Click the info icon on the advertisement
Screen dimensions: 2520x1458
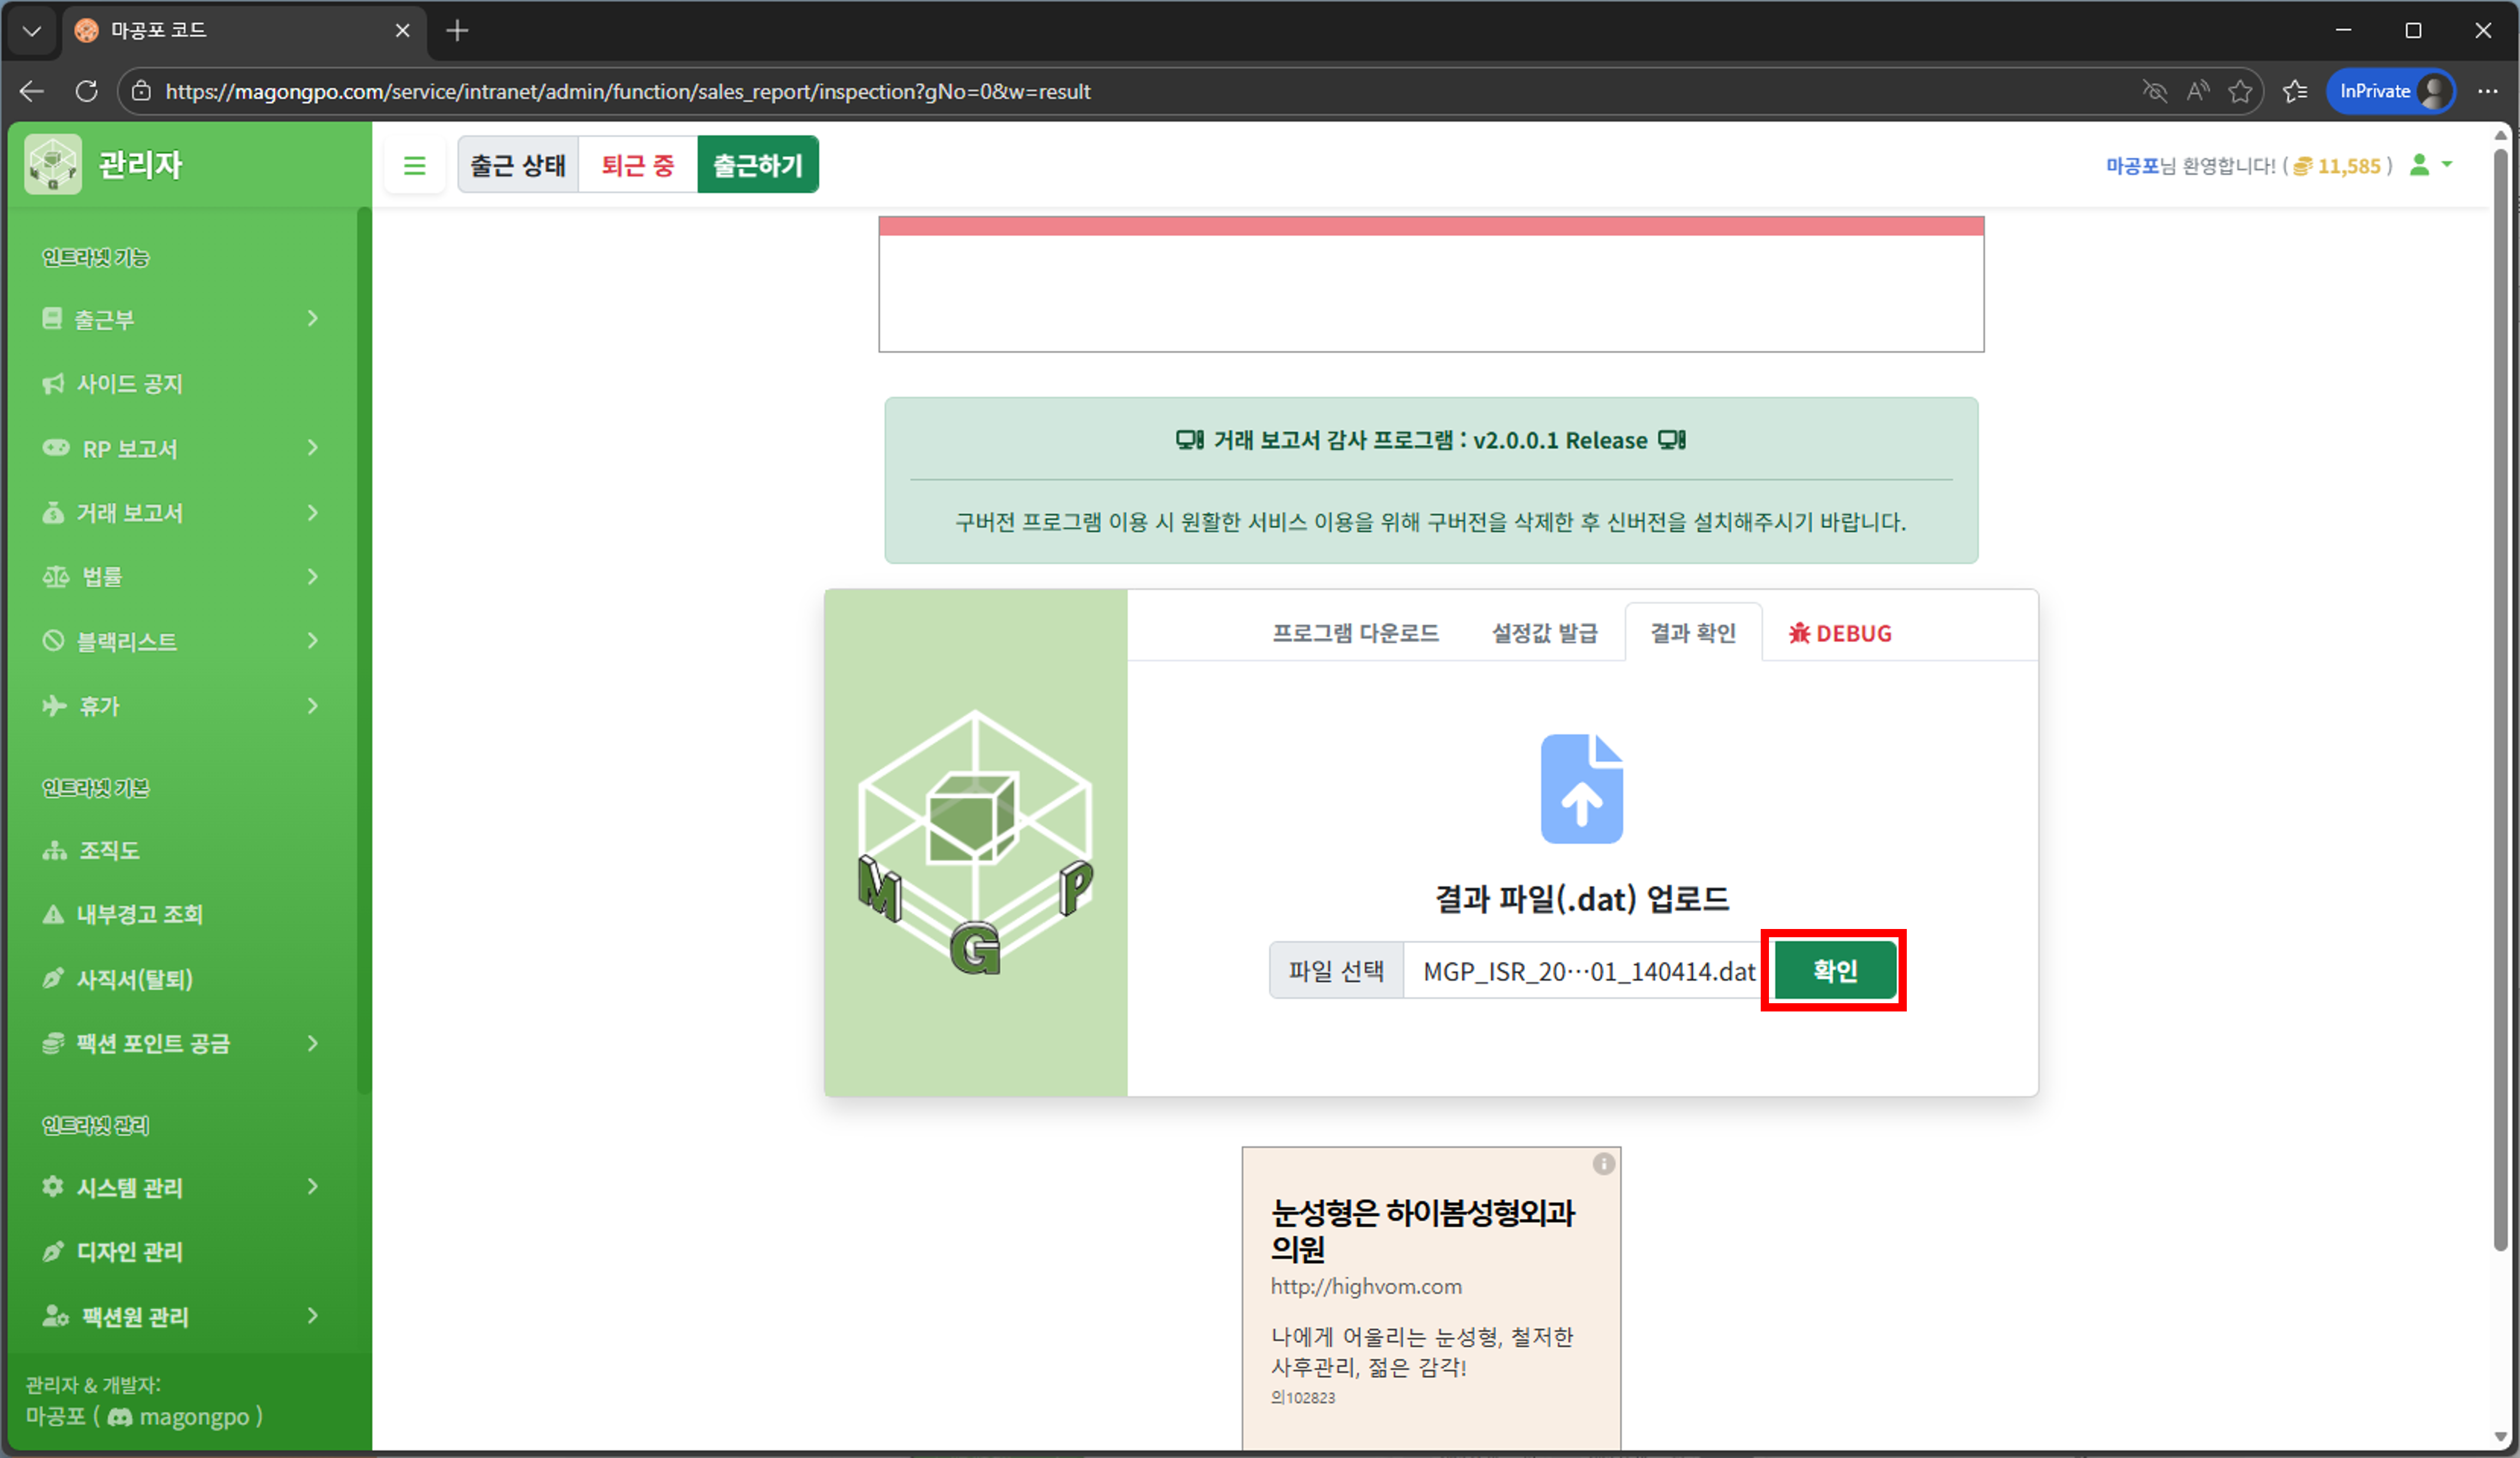click(x=1605, y=1163)
